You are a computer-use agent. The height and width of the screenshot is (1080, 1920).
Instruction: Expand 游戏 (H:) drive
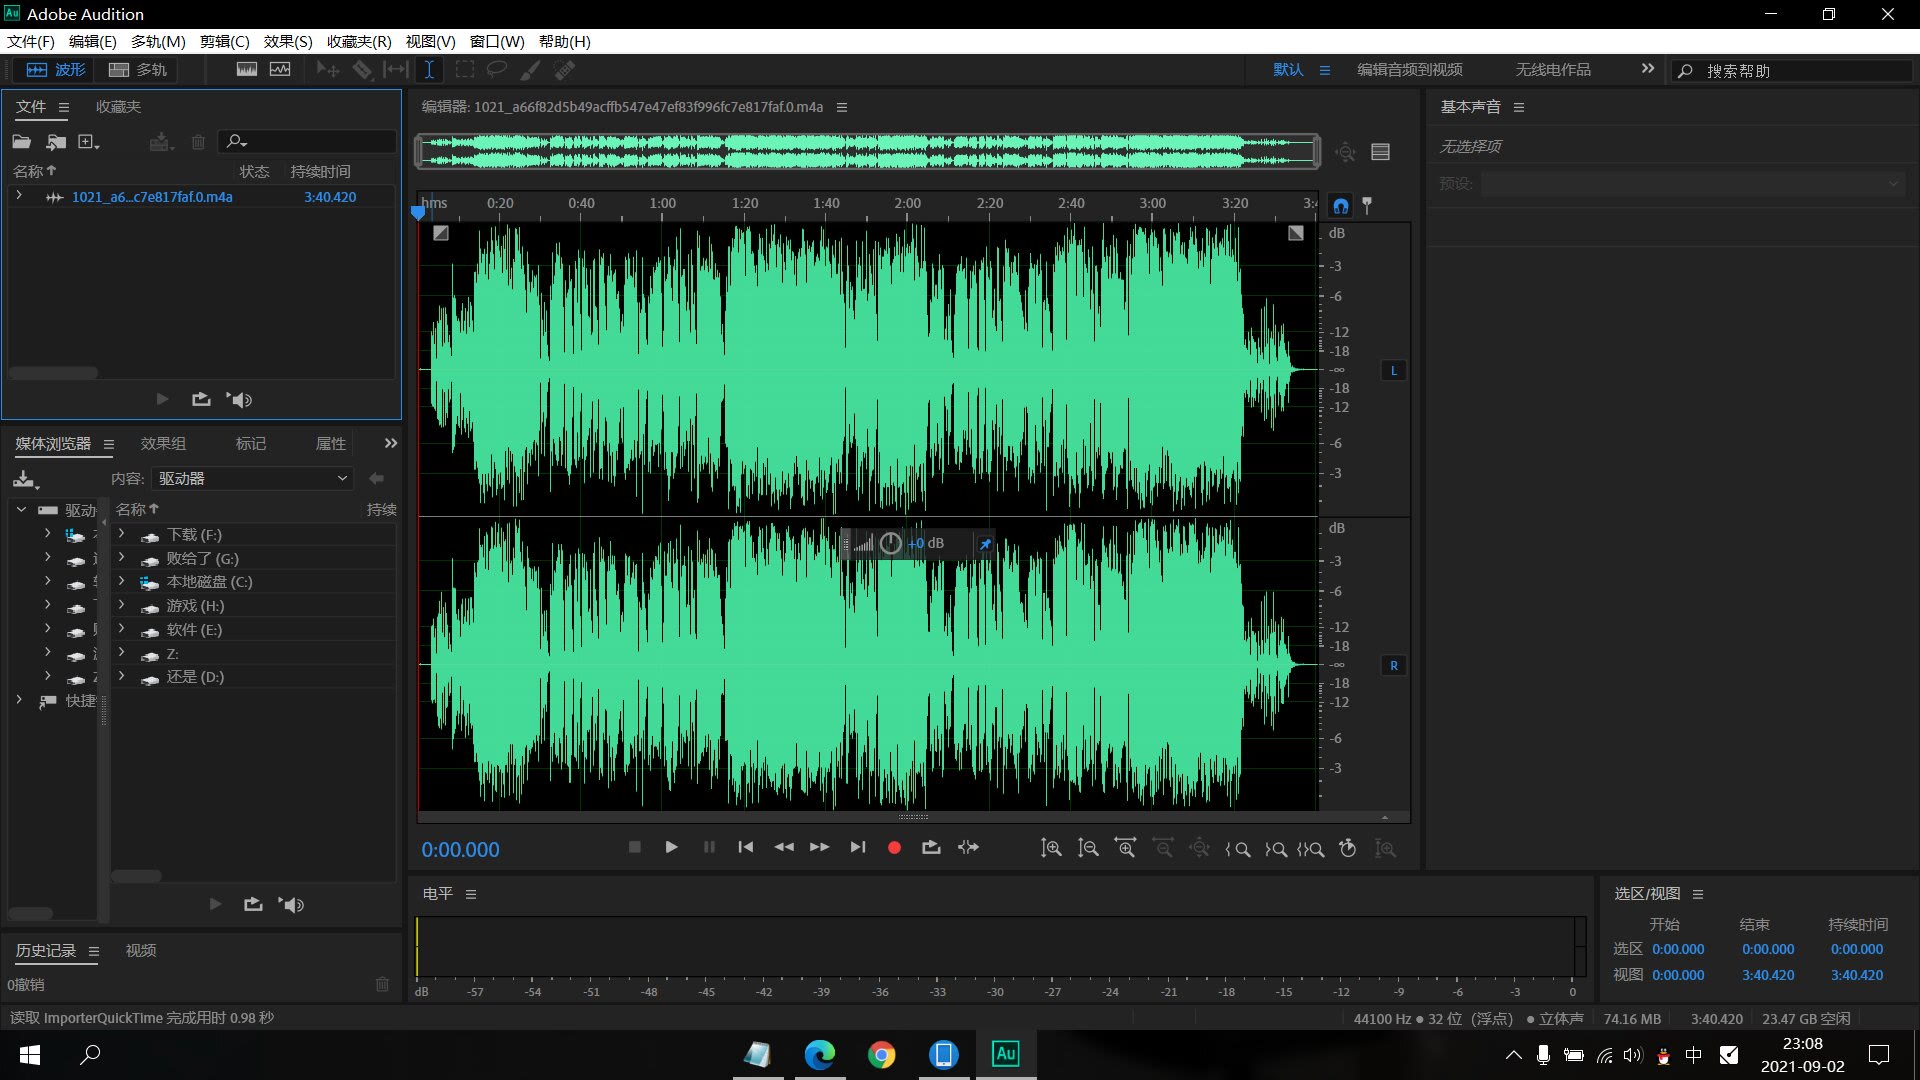pos(121,605)
